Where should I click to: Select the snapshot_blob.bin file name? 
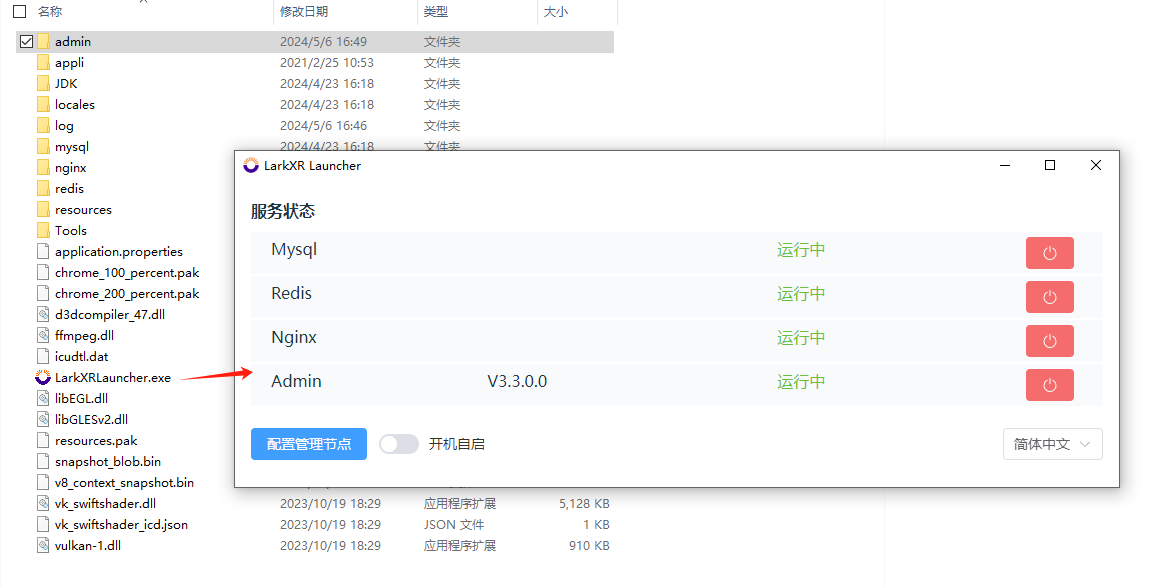click(108, 461)
